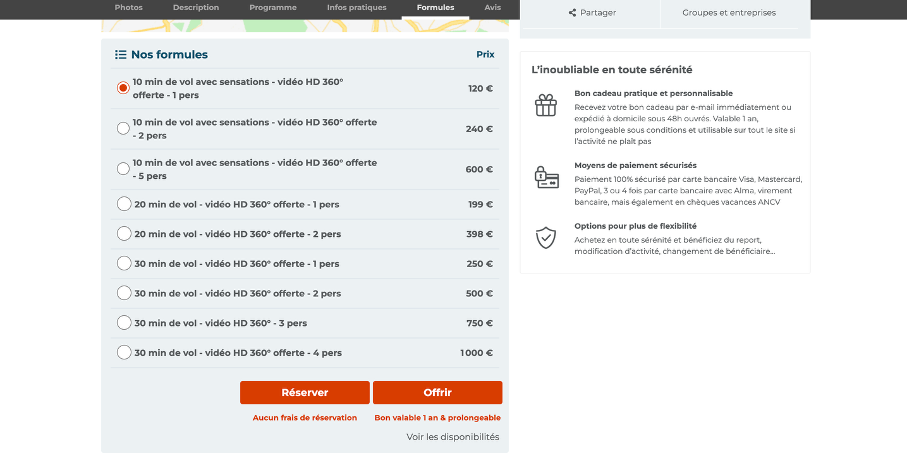Screen dimensions: 908x458
Task: Open Groupes et entreprises
Action: tap(729, 13)
